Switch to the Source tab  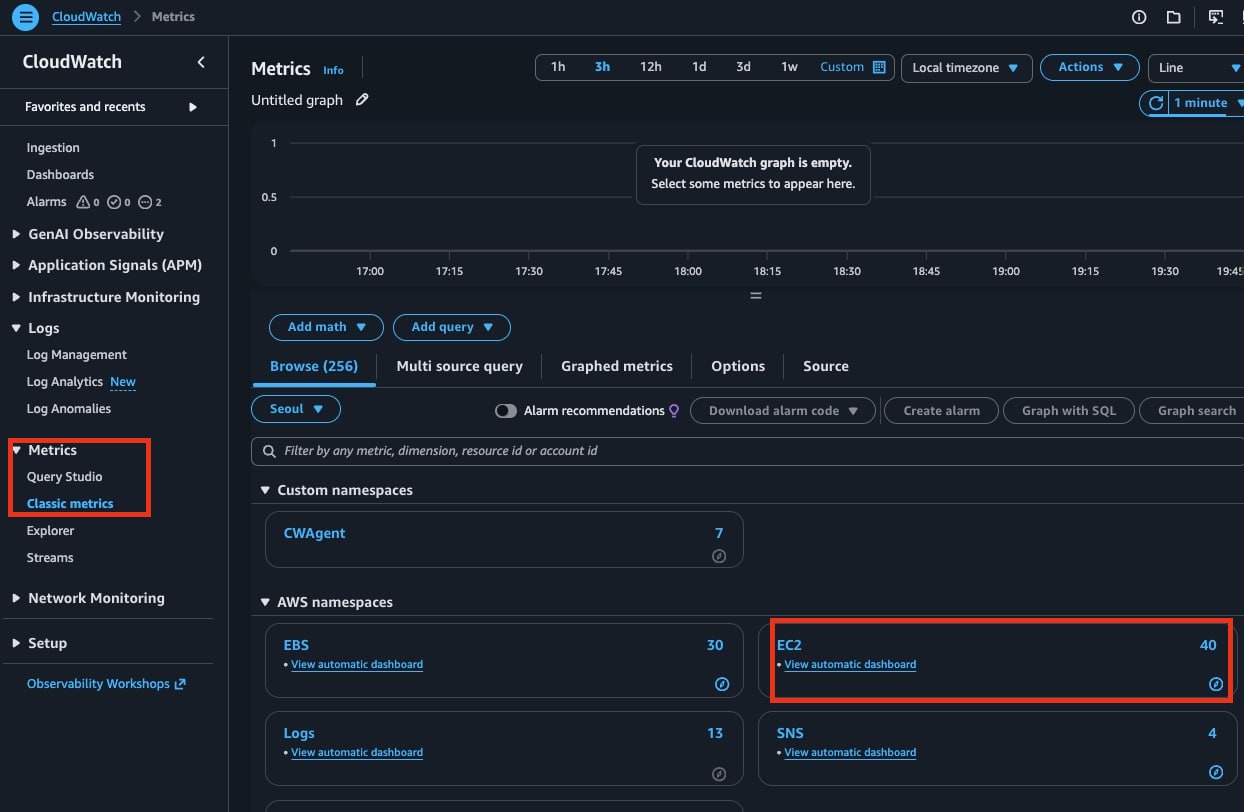click(x=826, y=366)
